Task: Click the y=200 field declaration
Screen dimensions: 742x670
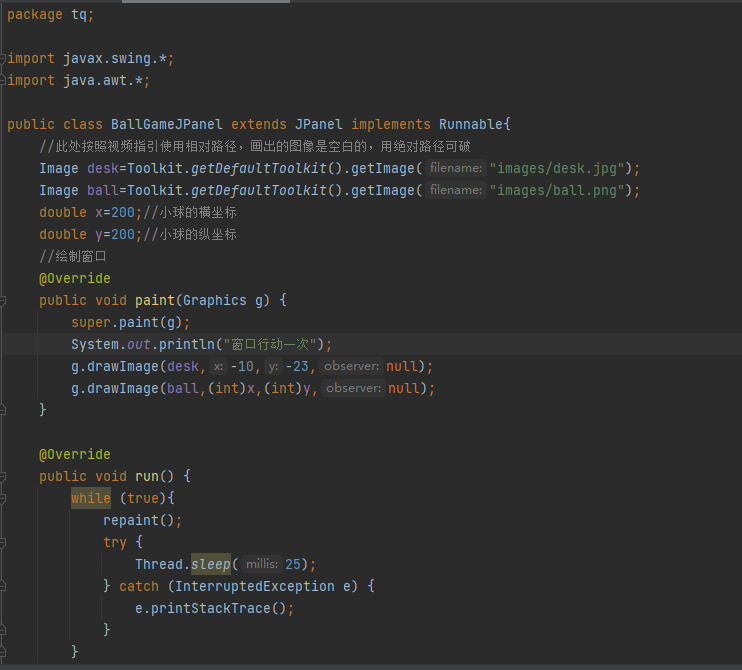Action: 115,235
